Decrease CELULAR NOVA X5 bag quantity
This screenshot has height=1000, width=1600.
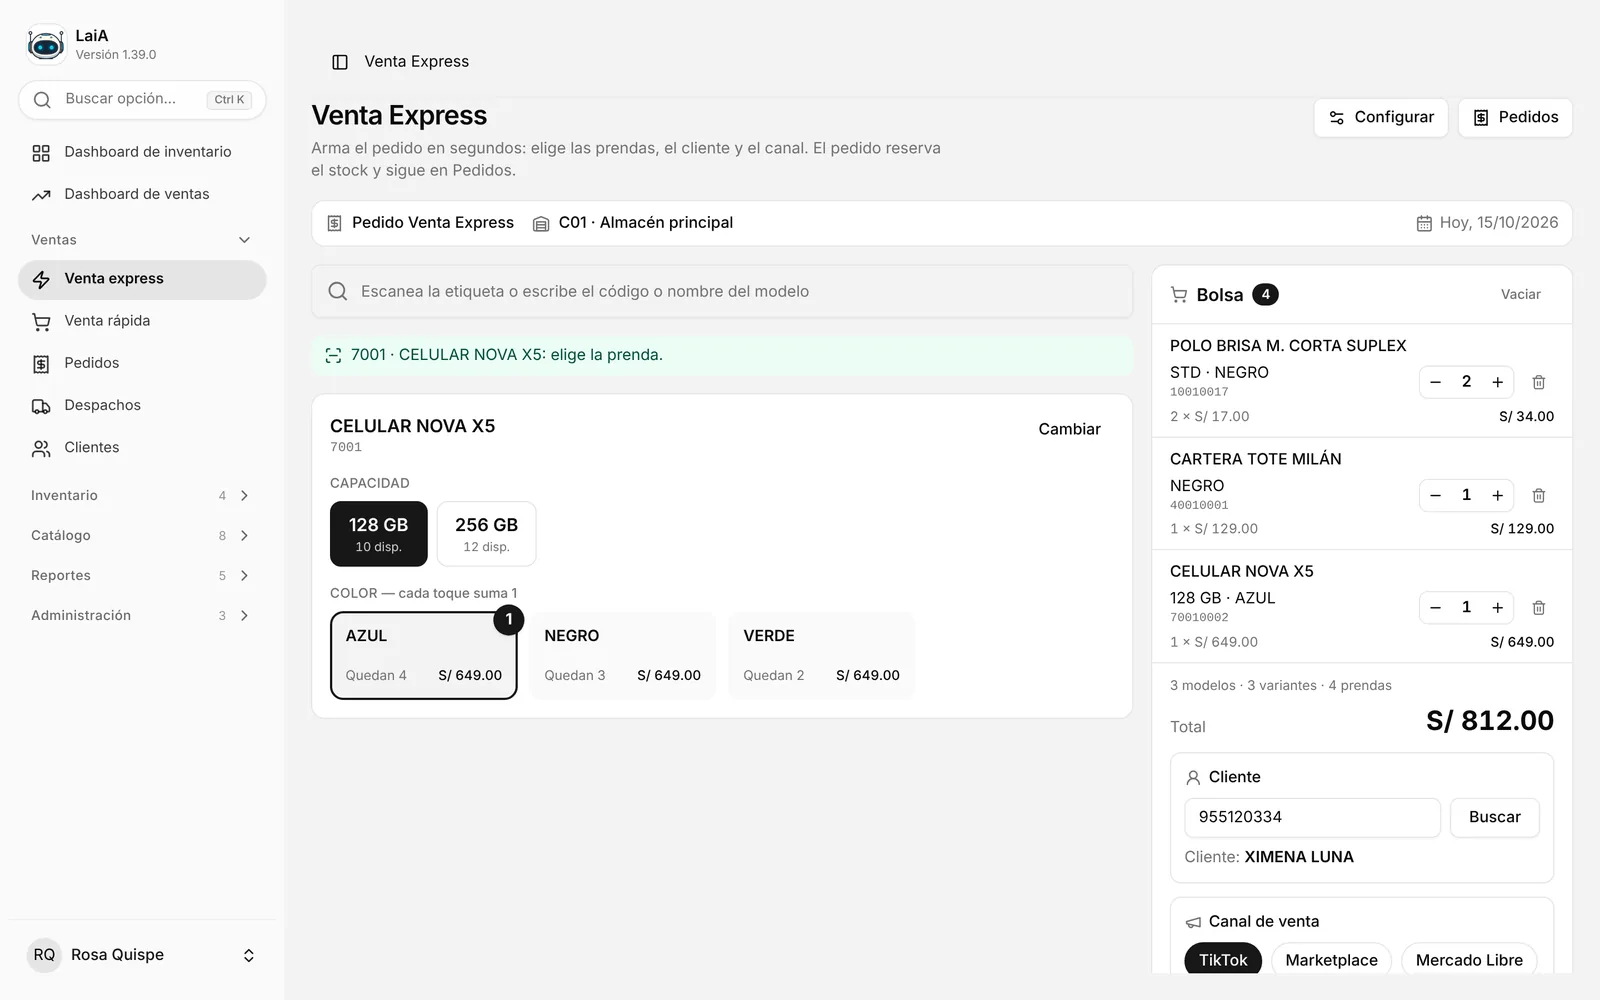tap(1435, 607)
